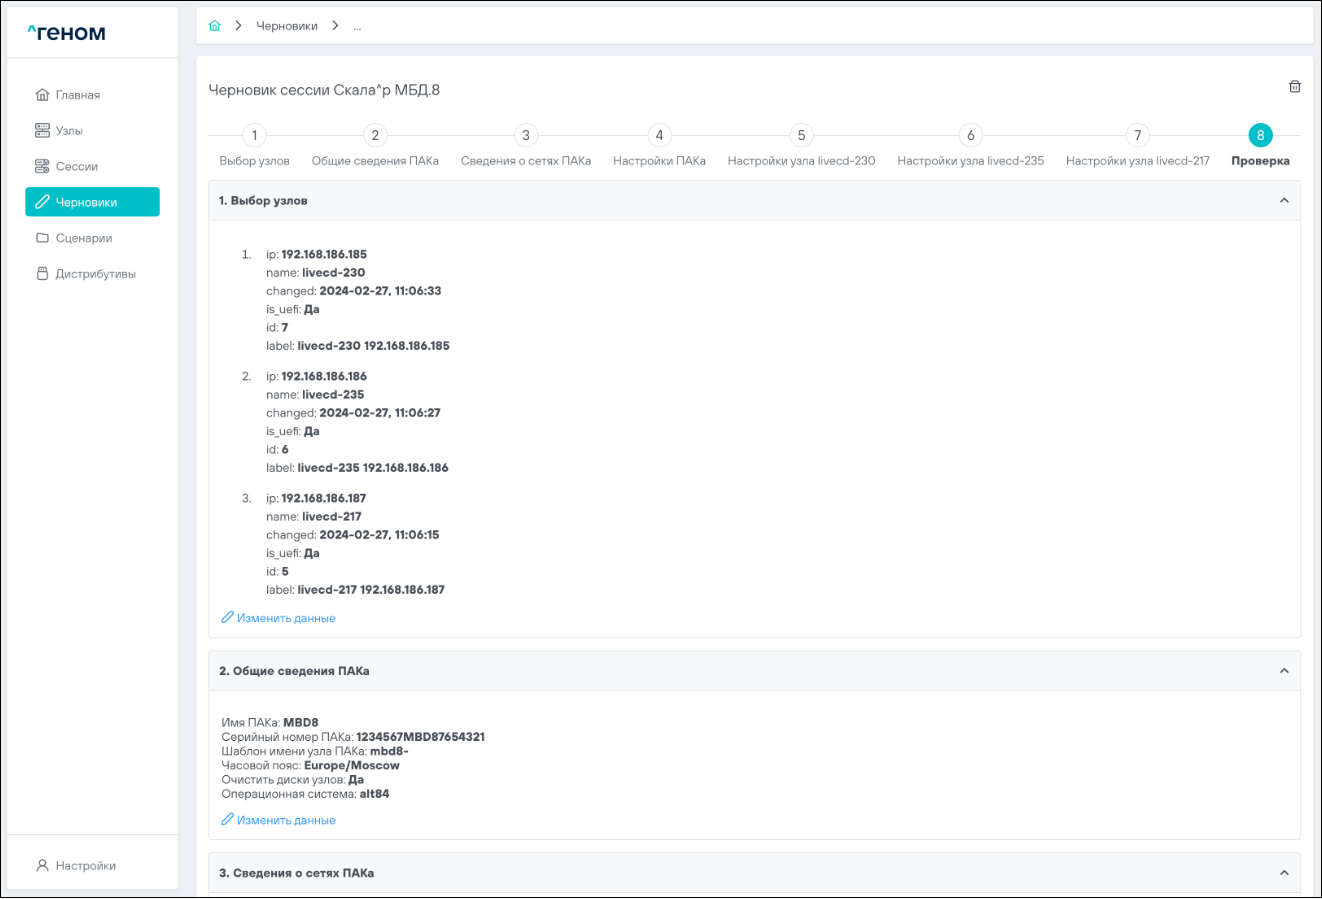Collapse the Сведения о сетях ПАКа section
Screen dimensions: 1322x899
pos(1284,873)
